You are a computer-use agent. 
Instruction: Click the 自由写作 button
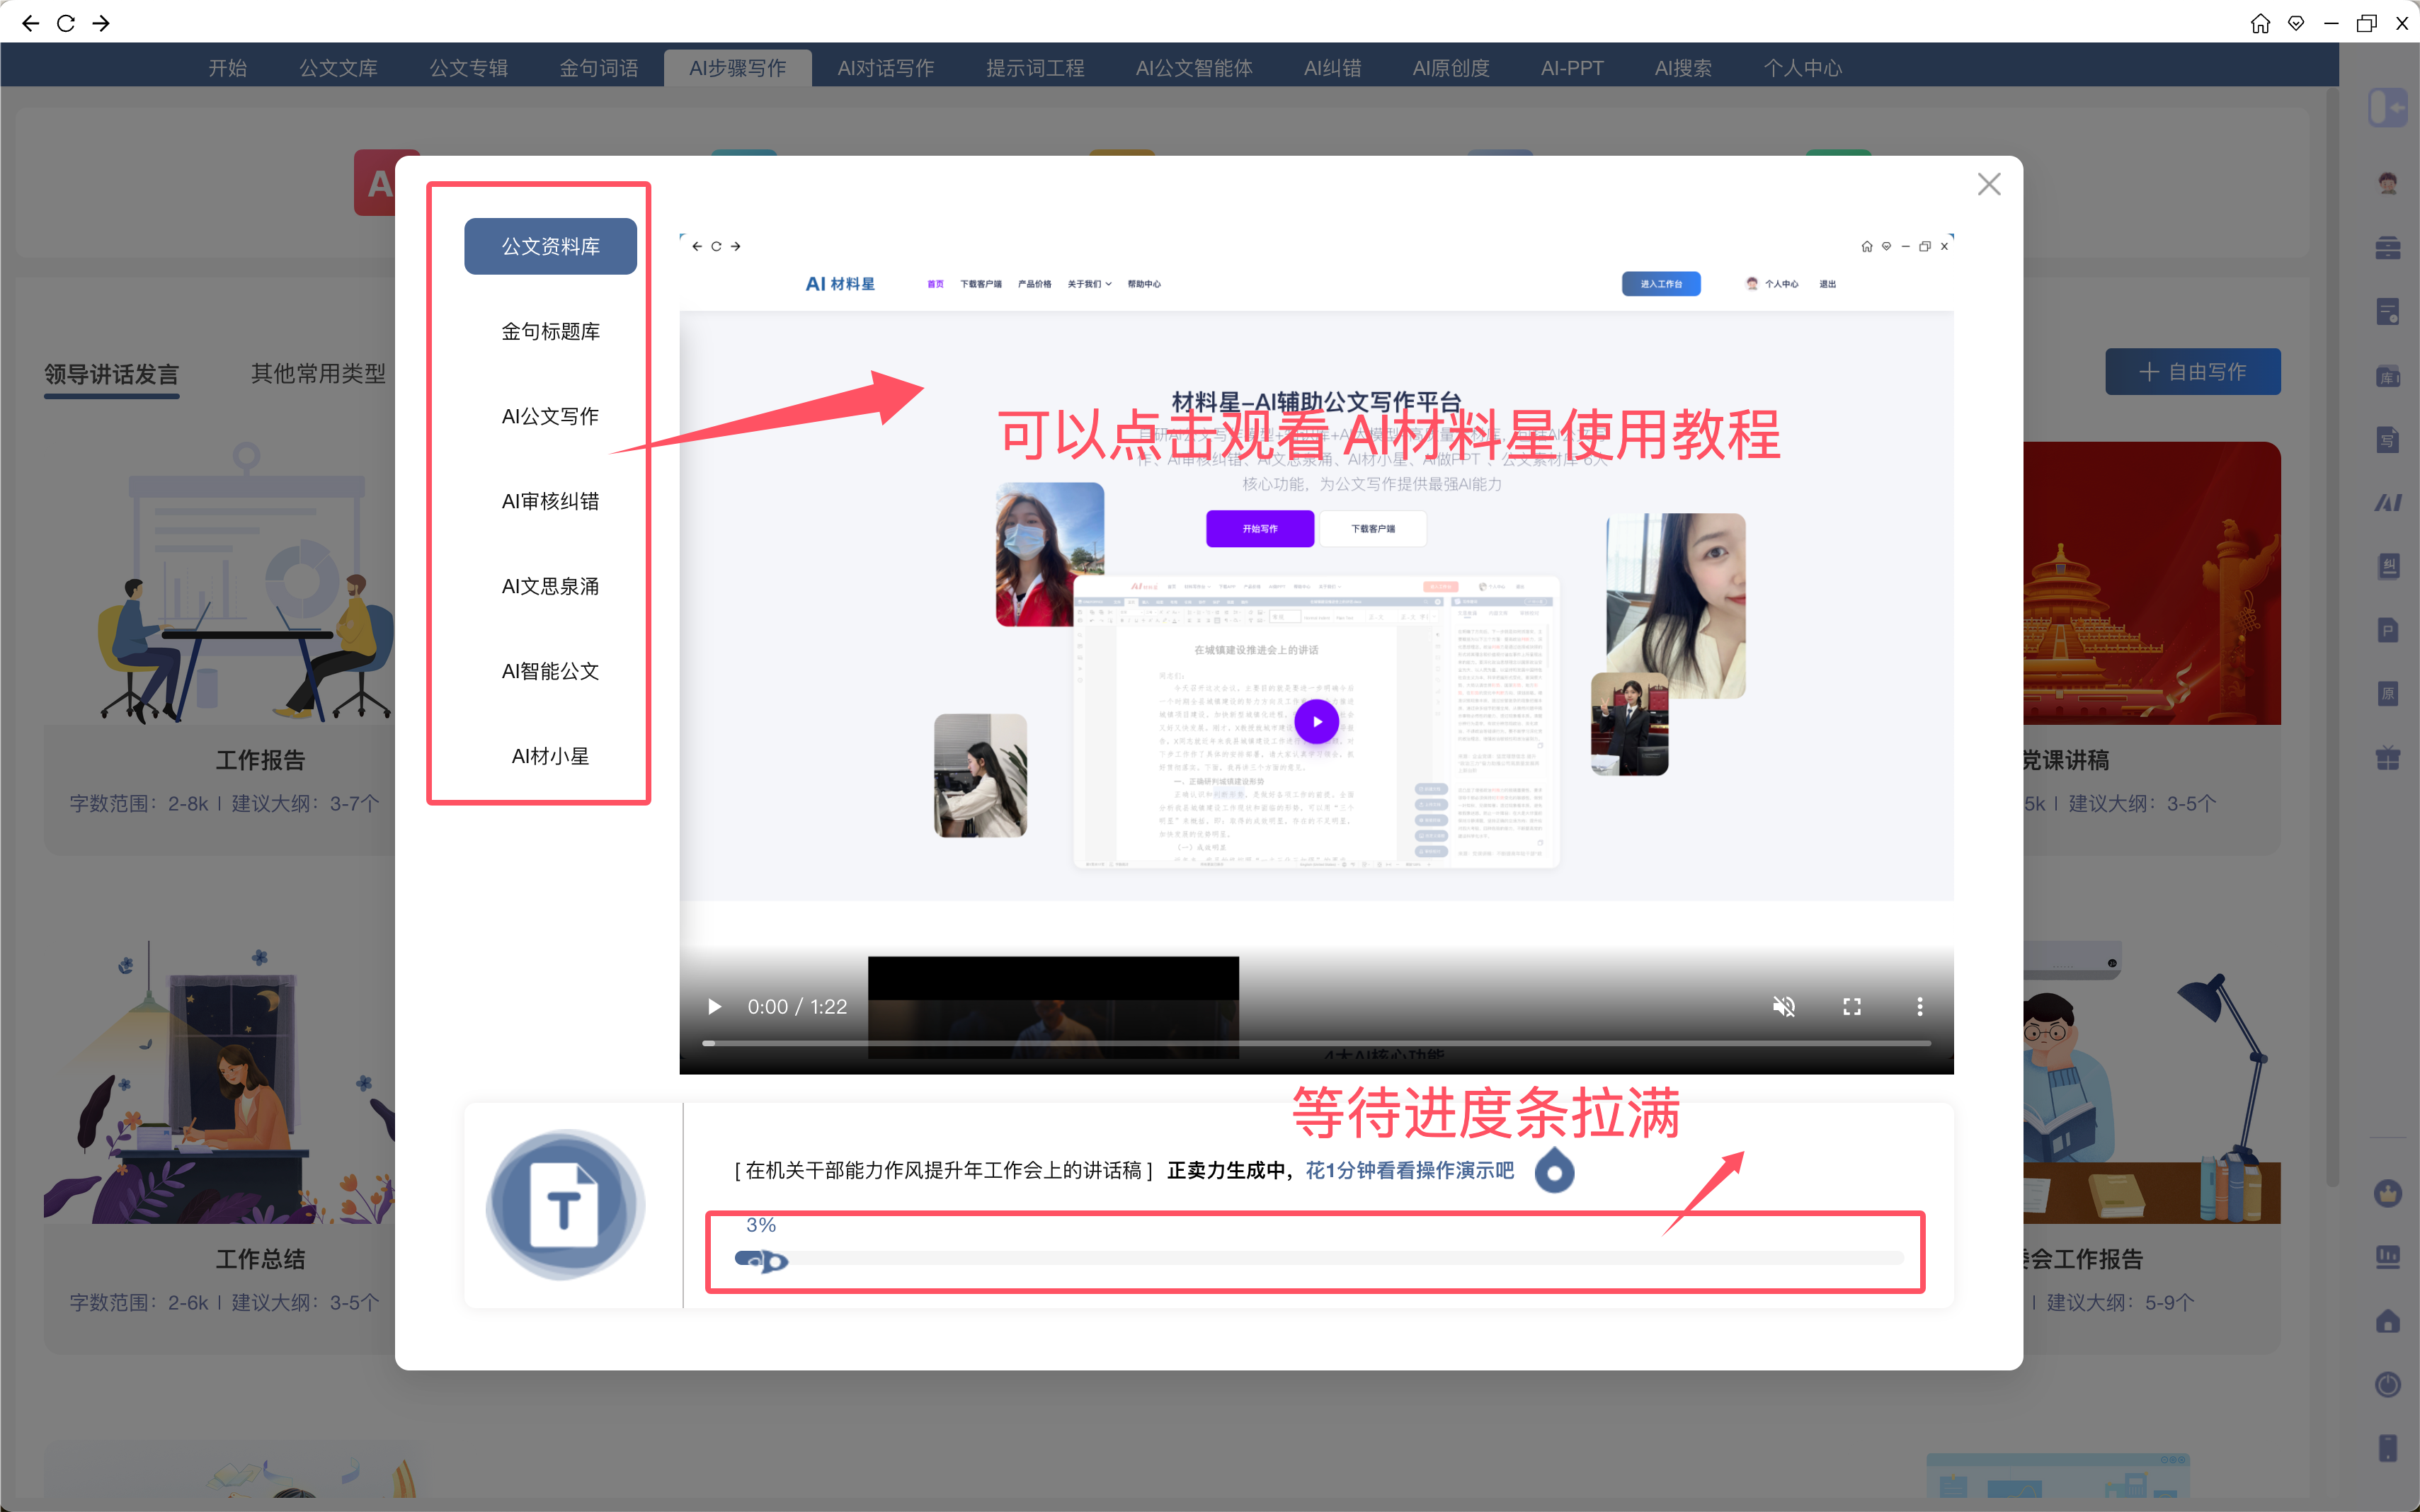(2192, 372)
